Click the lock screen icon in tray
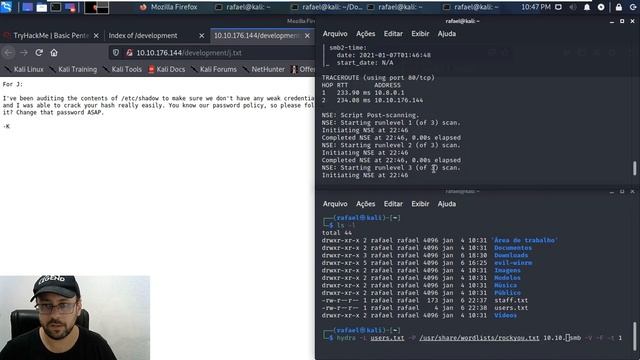Screen dimensions: 640x360 tap(619, 7)
